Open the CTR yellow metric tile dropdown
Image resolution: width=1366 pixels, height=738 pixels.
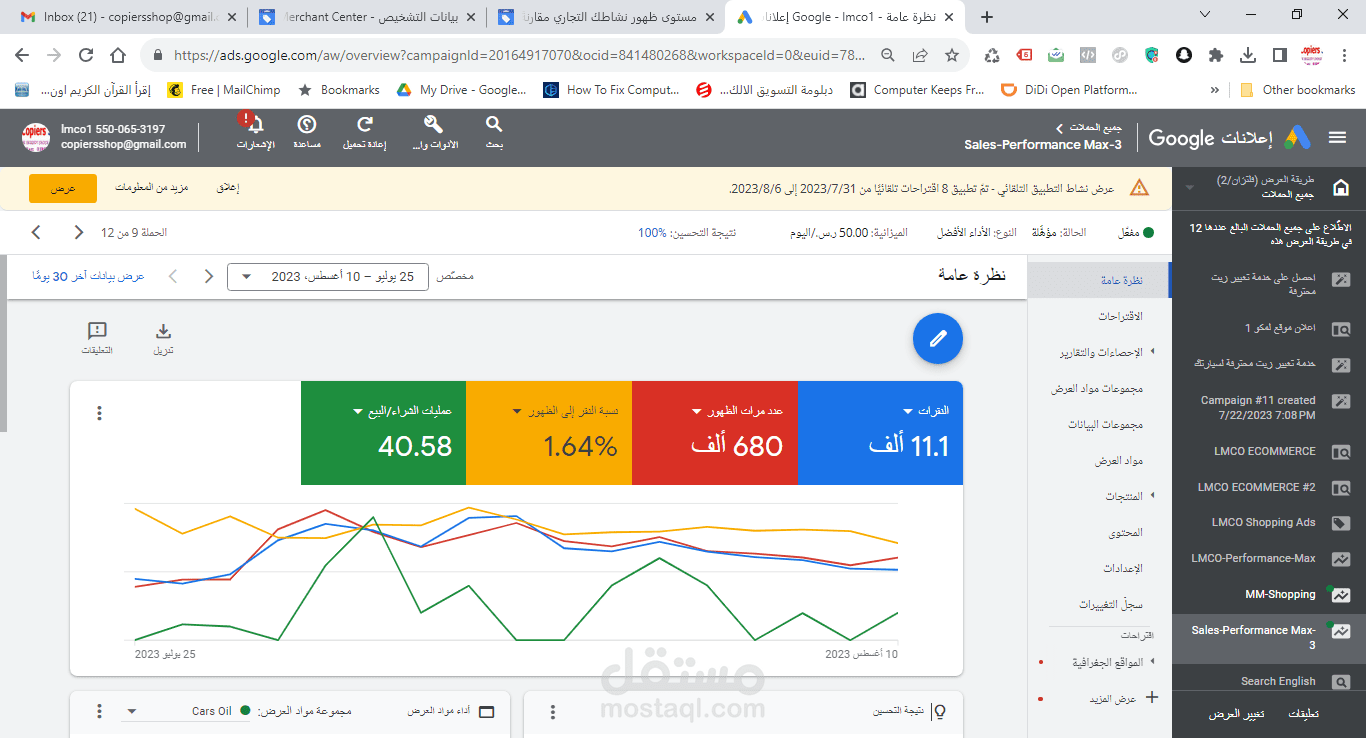click(x=549, y=433)
